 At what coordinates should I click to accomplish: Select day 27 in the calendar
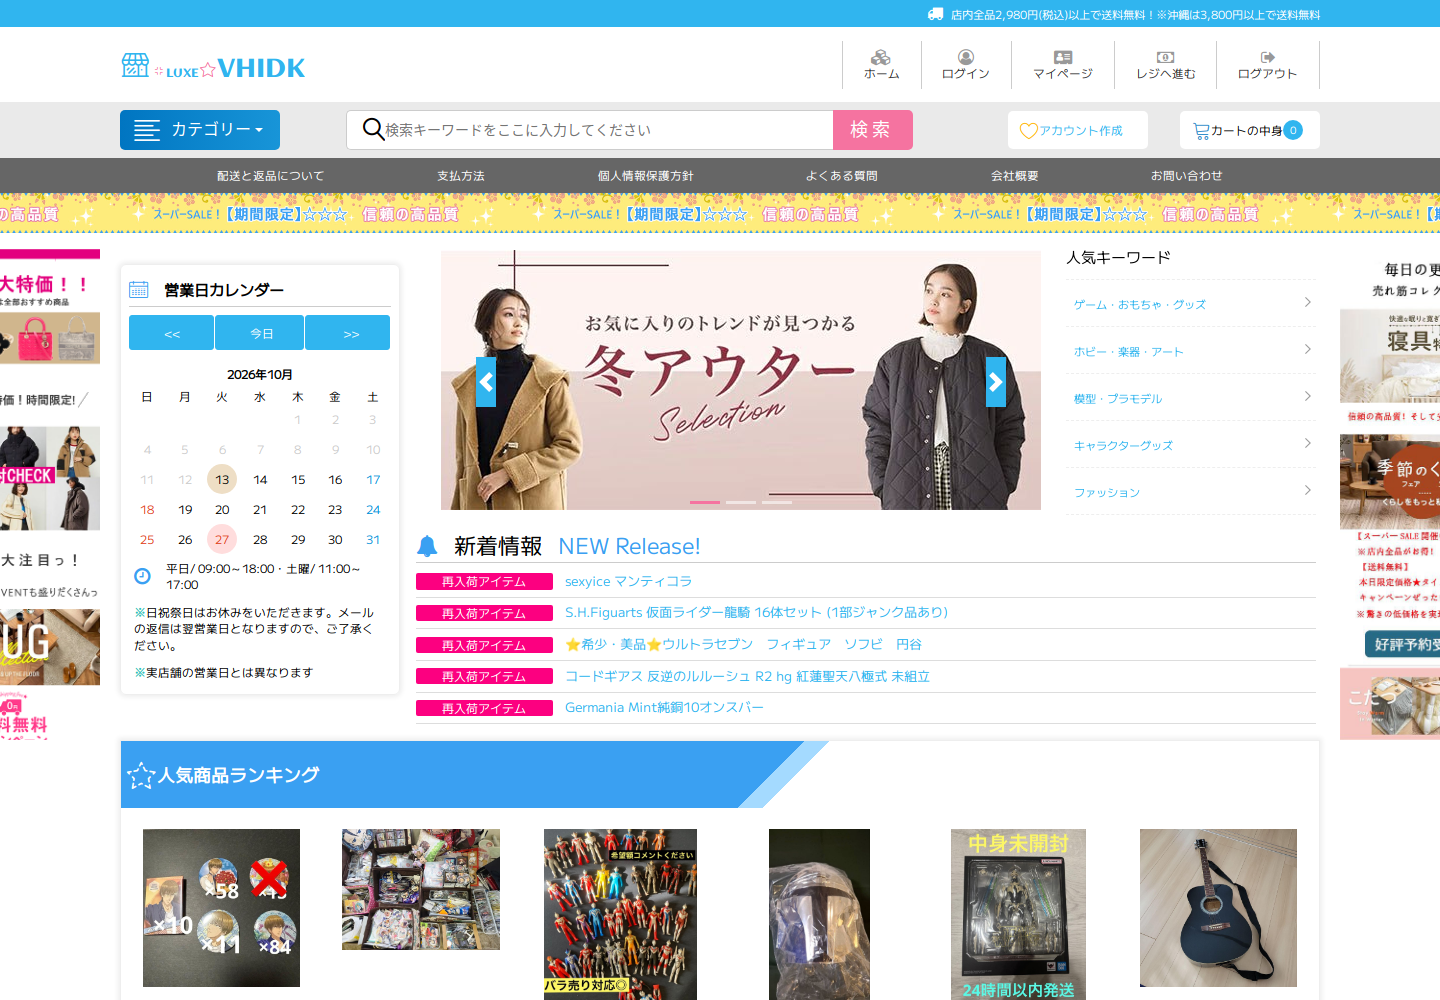(x=222, y=539)
